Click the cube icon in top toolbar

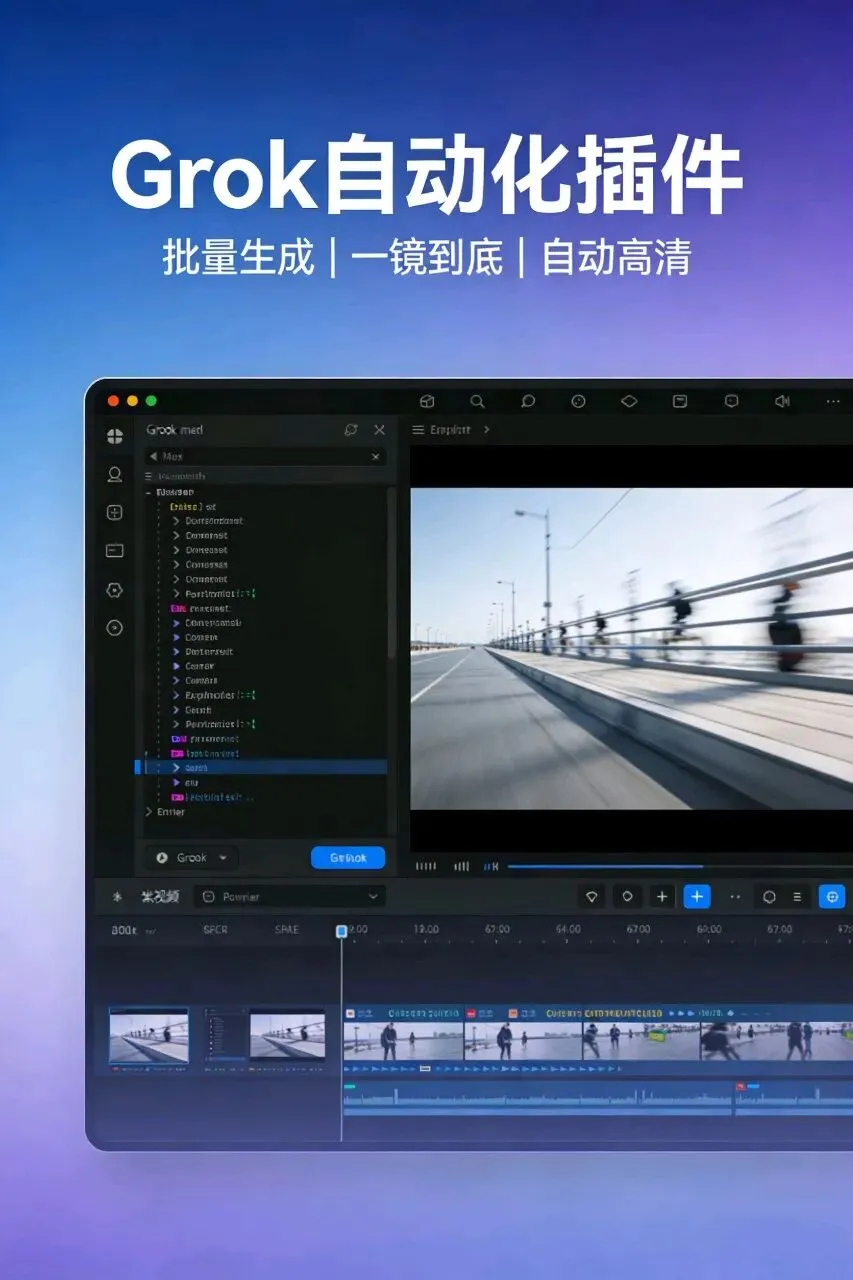(427, 401)
